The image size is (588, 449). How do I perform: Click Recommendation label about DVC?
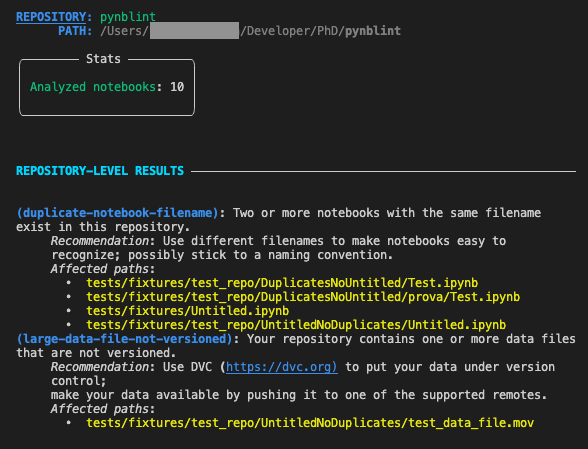100,367
